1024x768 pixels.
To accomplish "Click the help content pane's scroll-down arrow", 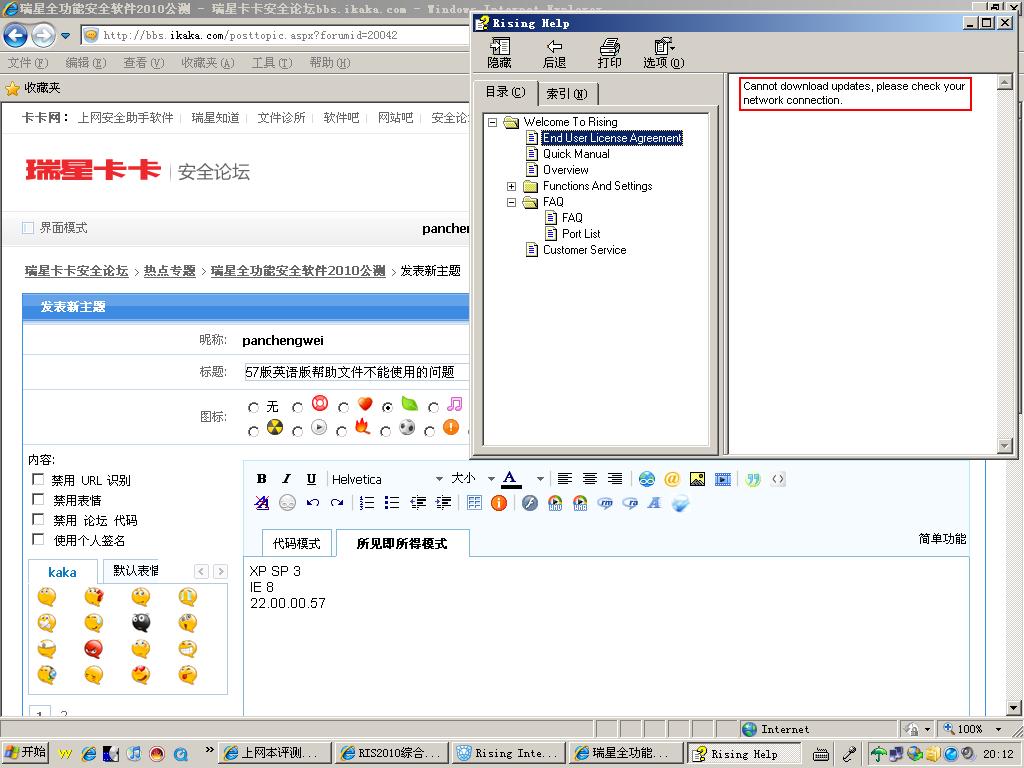I will tap(1005, 445).
